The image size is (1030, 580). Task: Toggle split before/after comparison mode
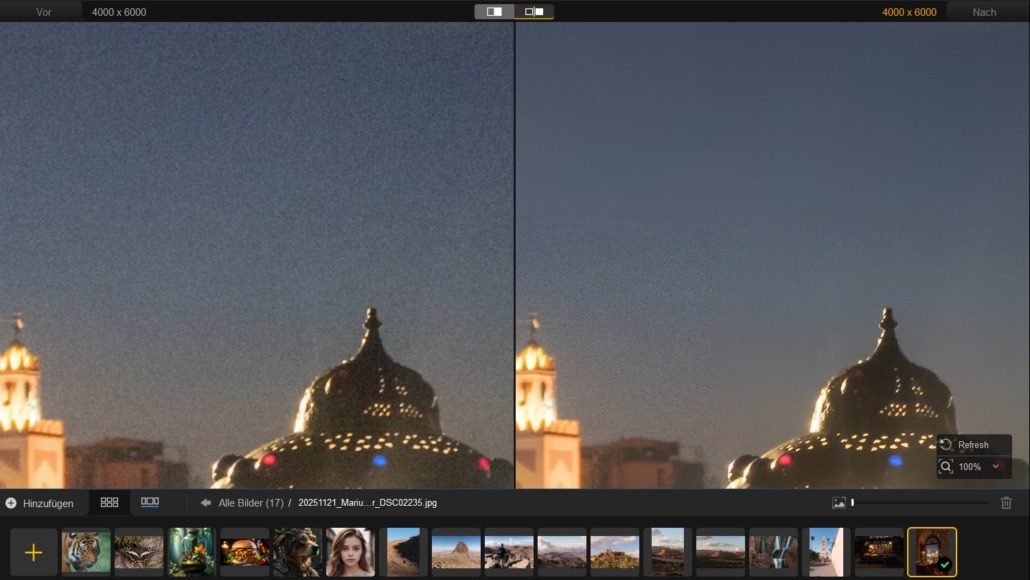[534, 12]
